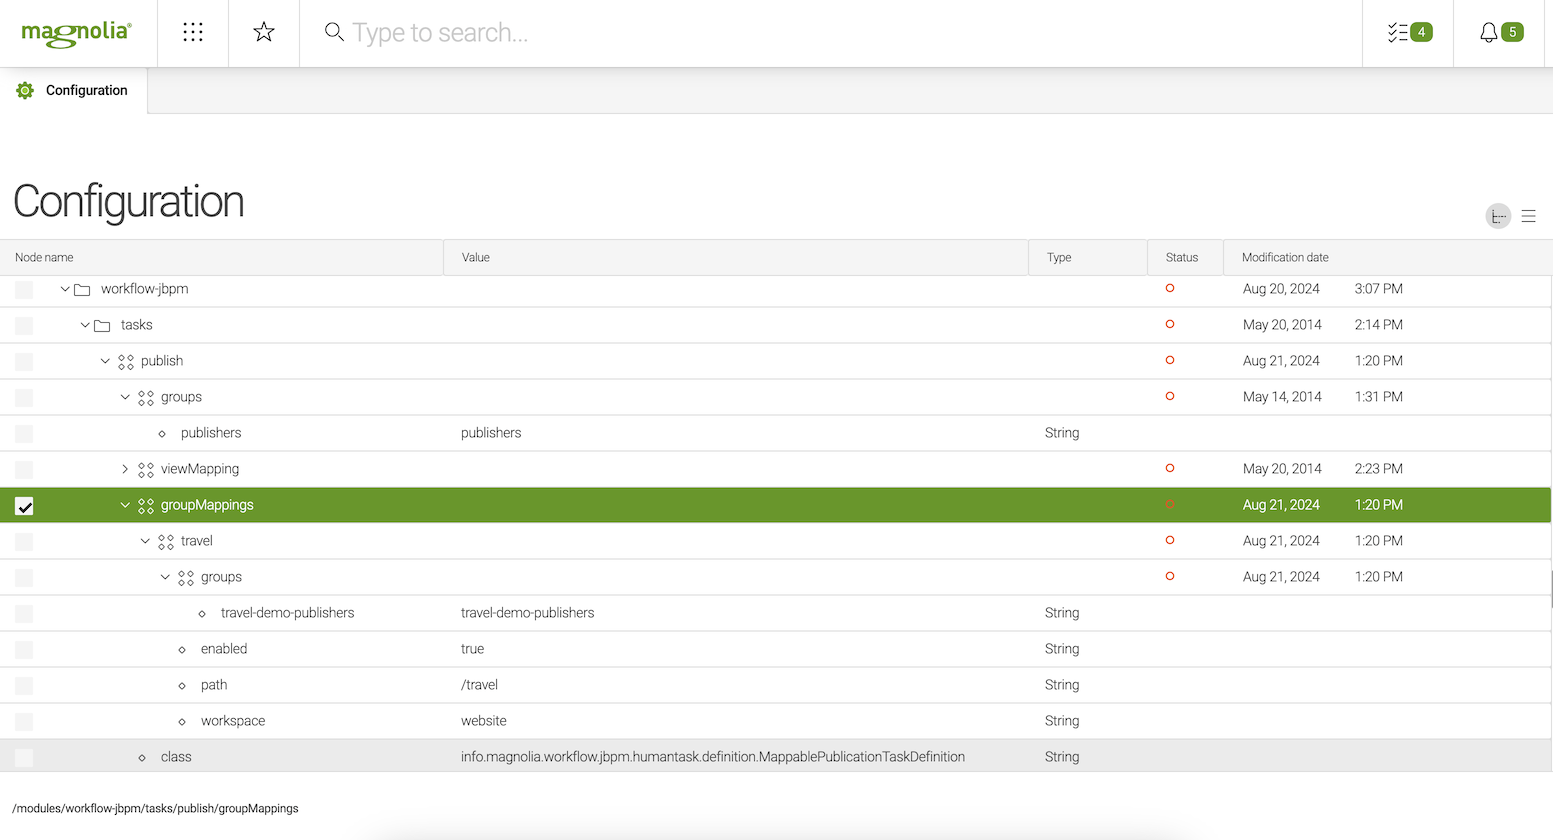Select checkbox for publishers row
This screenshot has height=840, width=1553.
(x=24, y=434)
